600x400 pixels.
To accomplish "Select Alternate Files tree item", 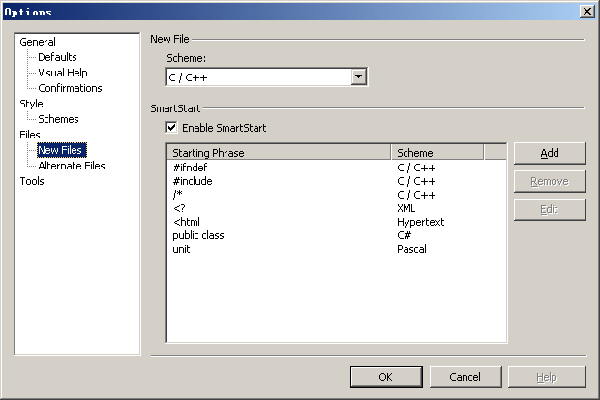I will 71,166.
